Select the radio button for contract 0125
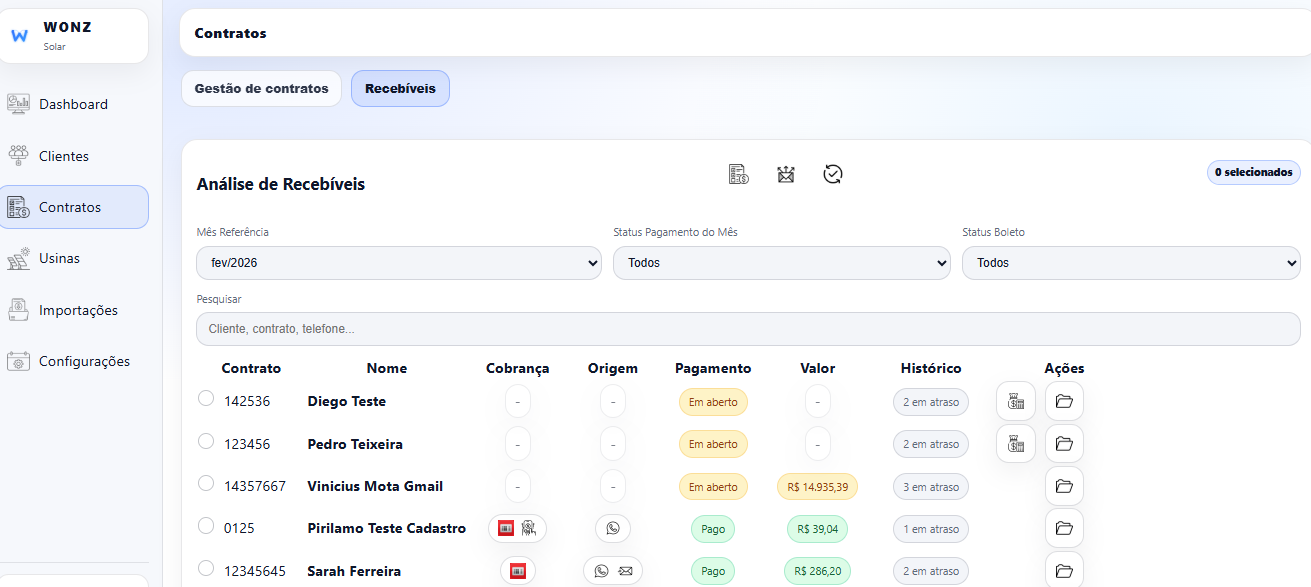Screen dimensions: 1311x587 pos(206,526)
